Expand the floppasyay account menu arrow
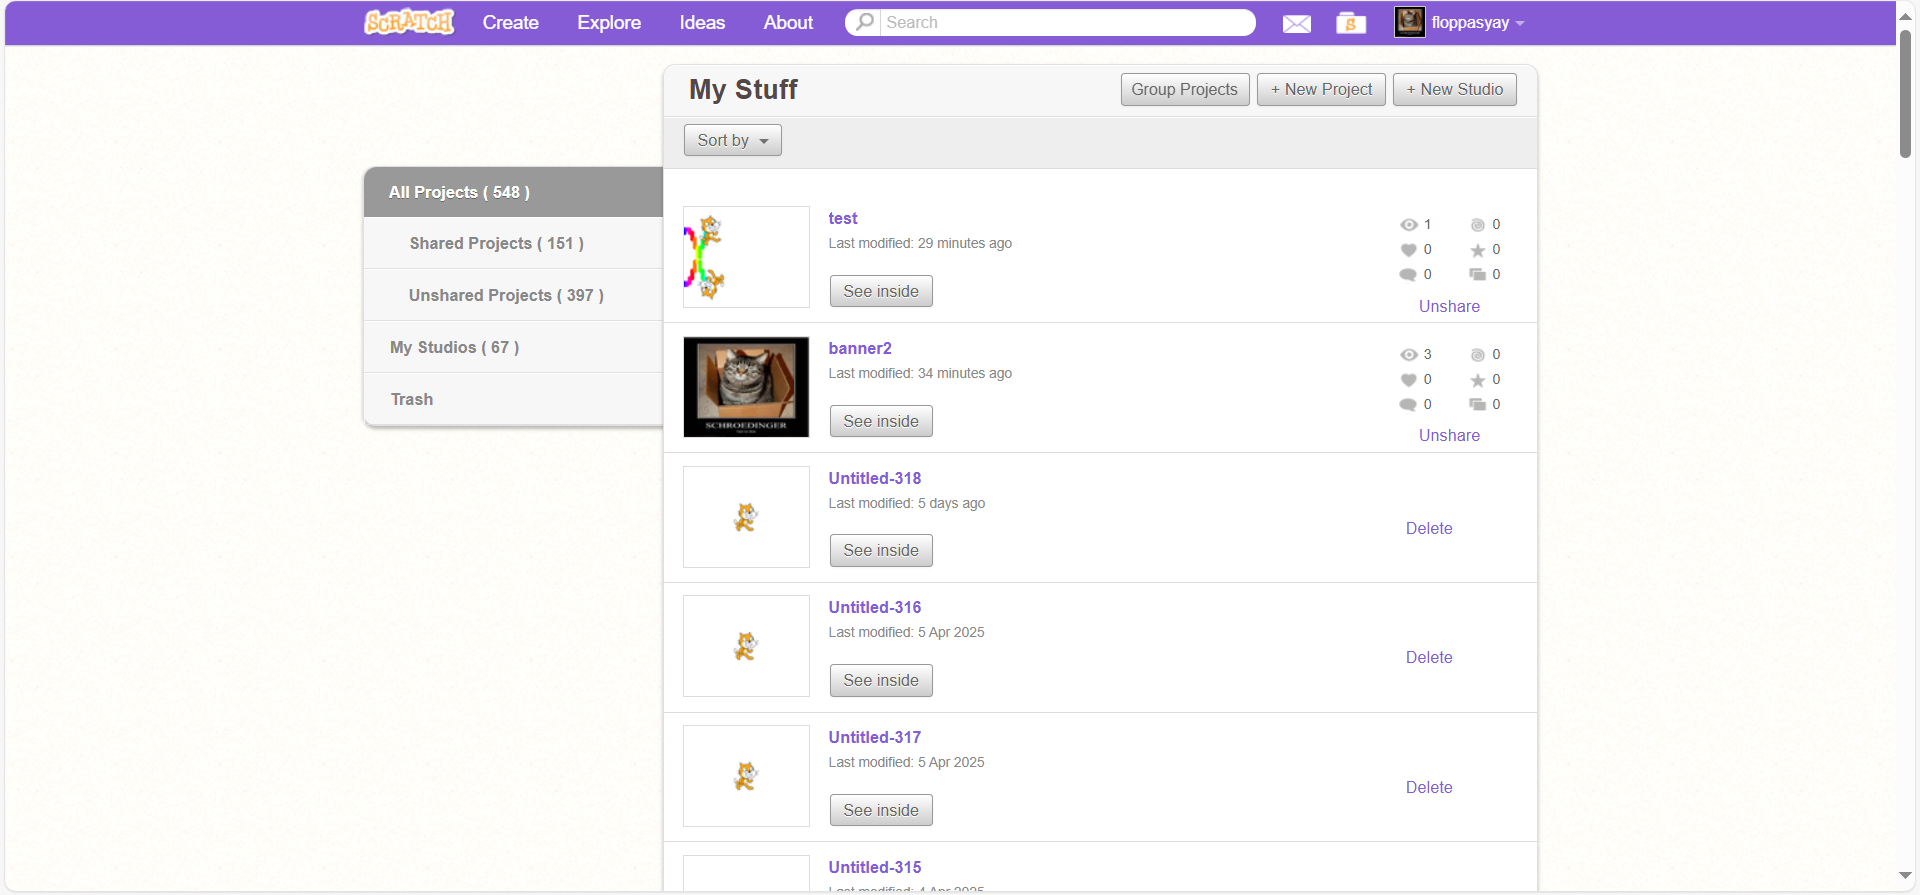 click(1520, 23)
